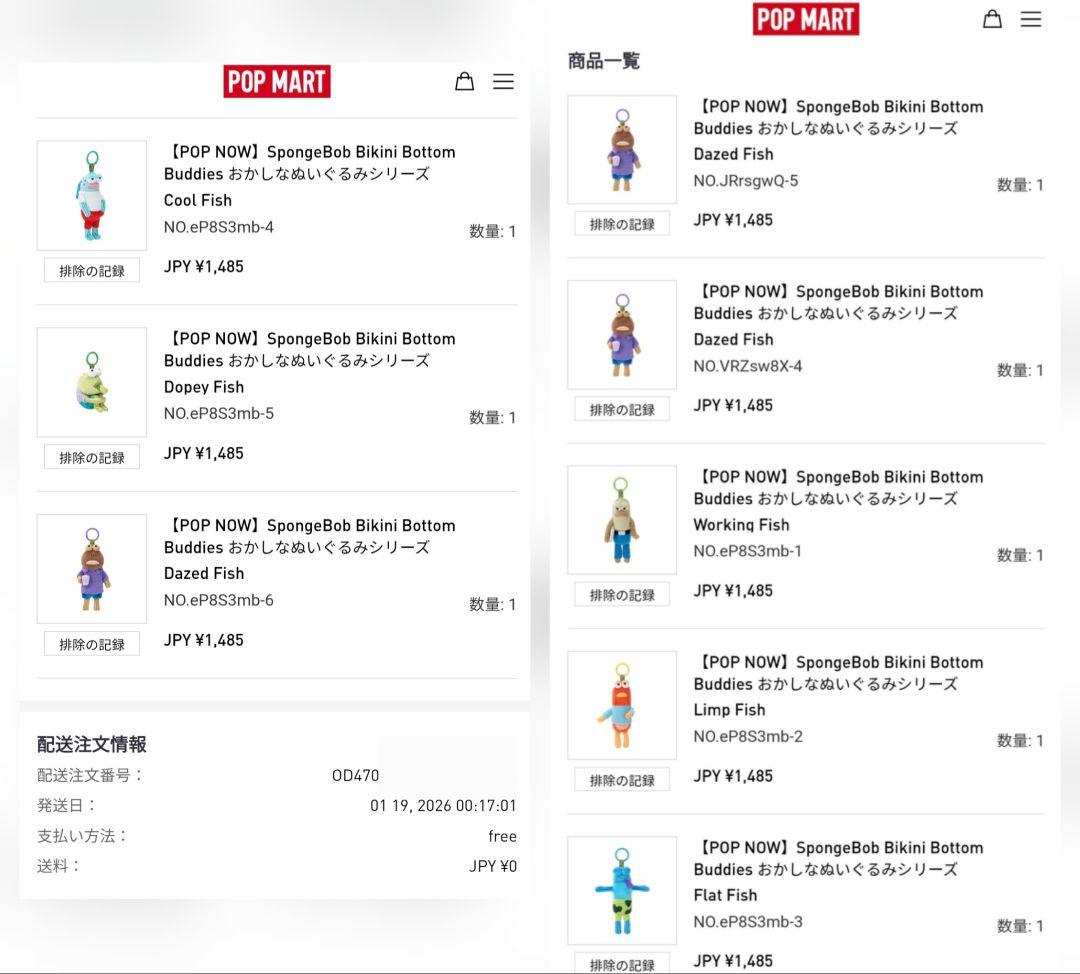The height and width of the screenshot is (974, 1080).
Task: Click POP MART logo in left screen
Action: click(277, 81)
